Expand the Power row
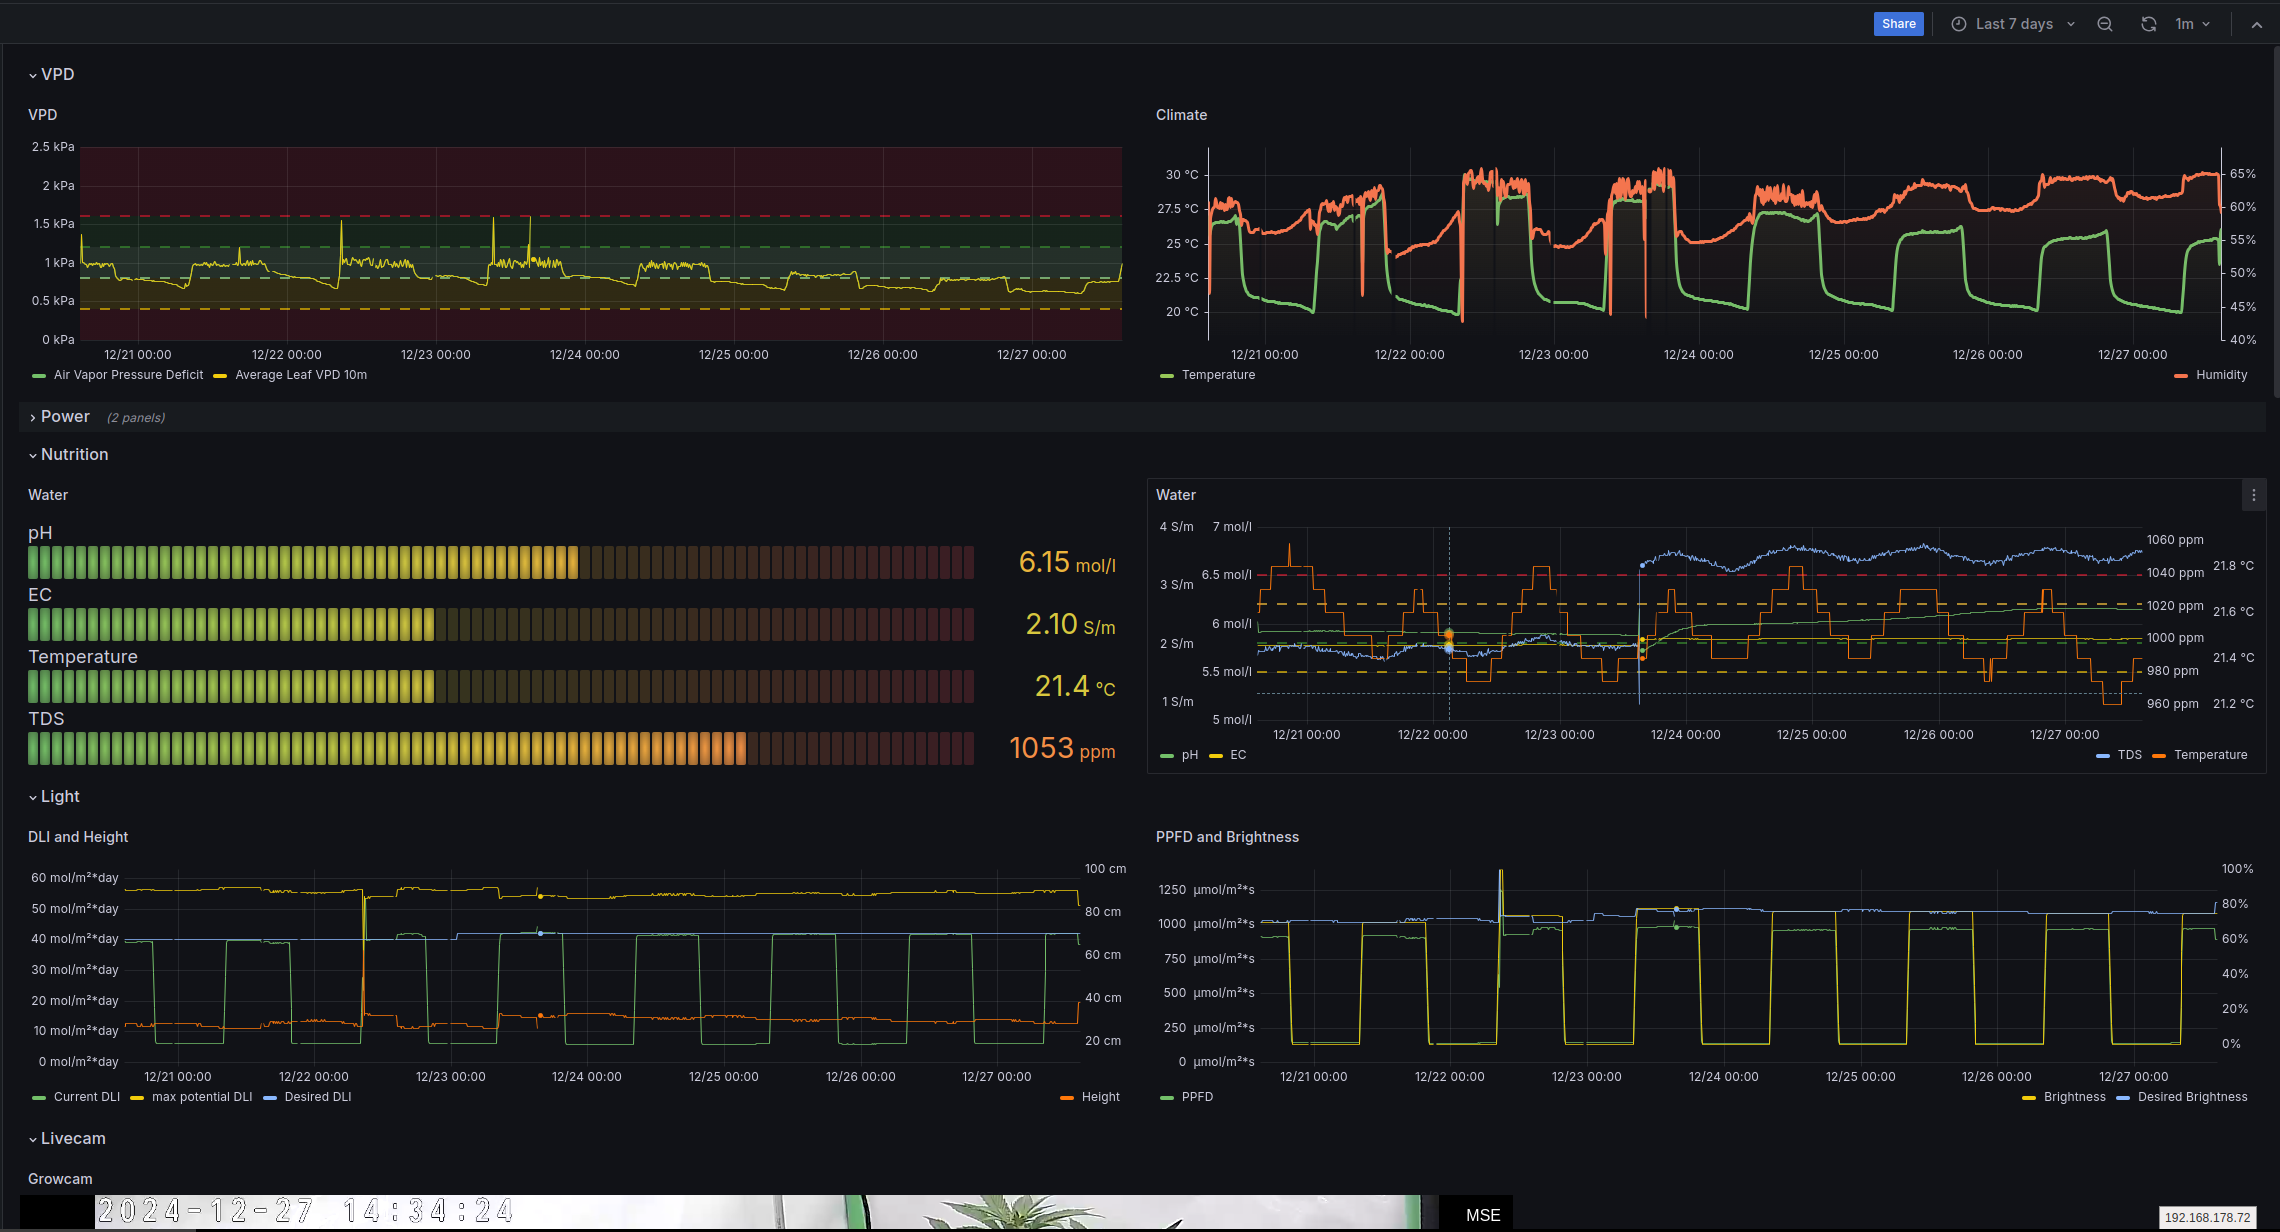The width and height of the screenshot is (2280, 1232). (x=59, y=417)
